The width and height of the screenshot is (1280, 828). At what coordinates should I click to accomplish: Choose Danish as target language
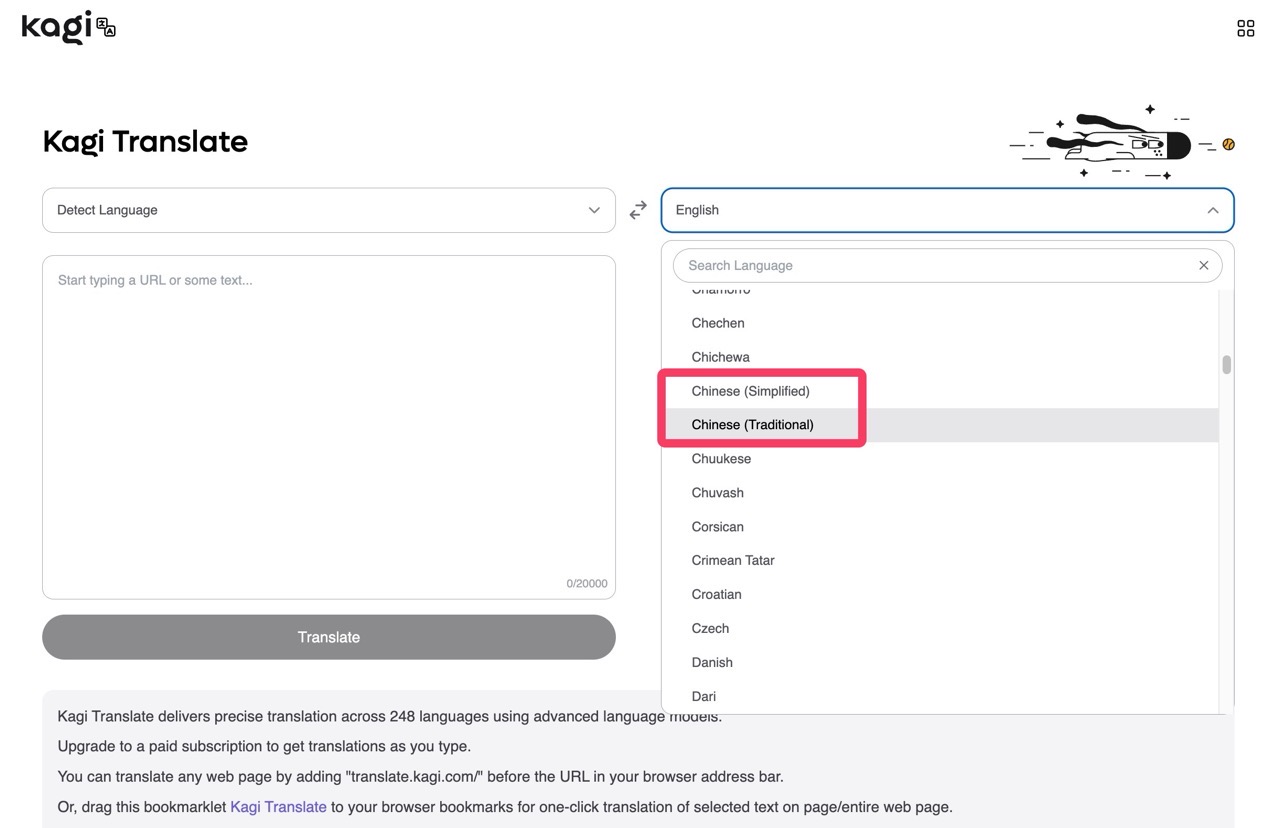pyautogui.click(x=940, y=663)
